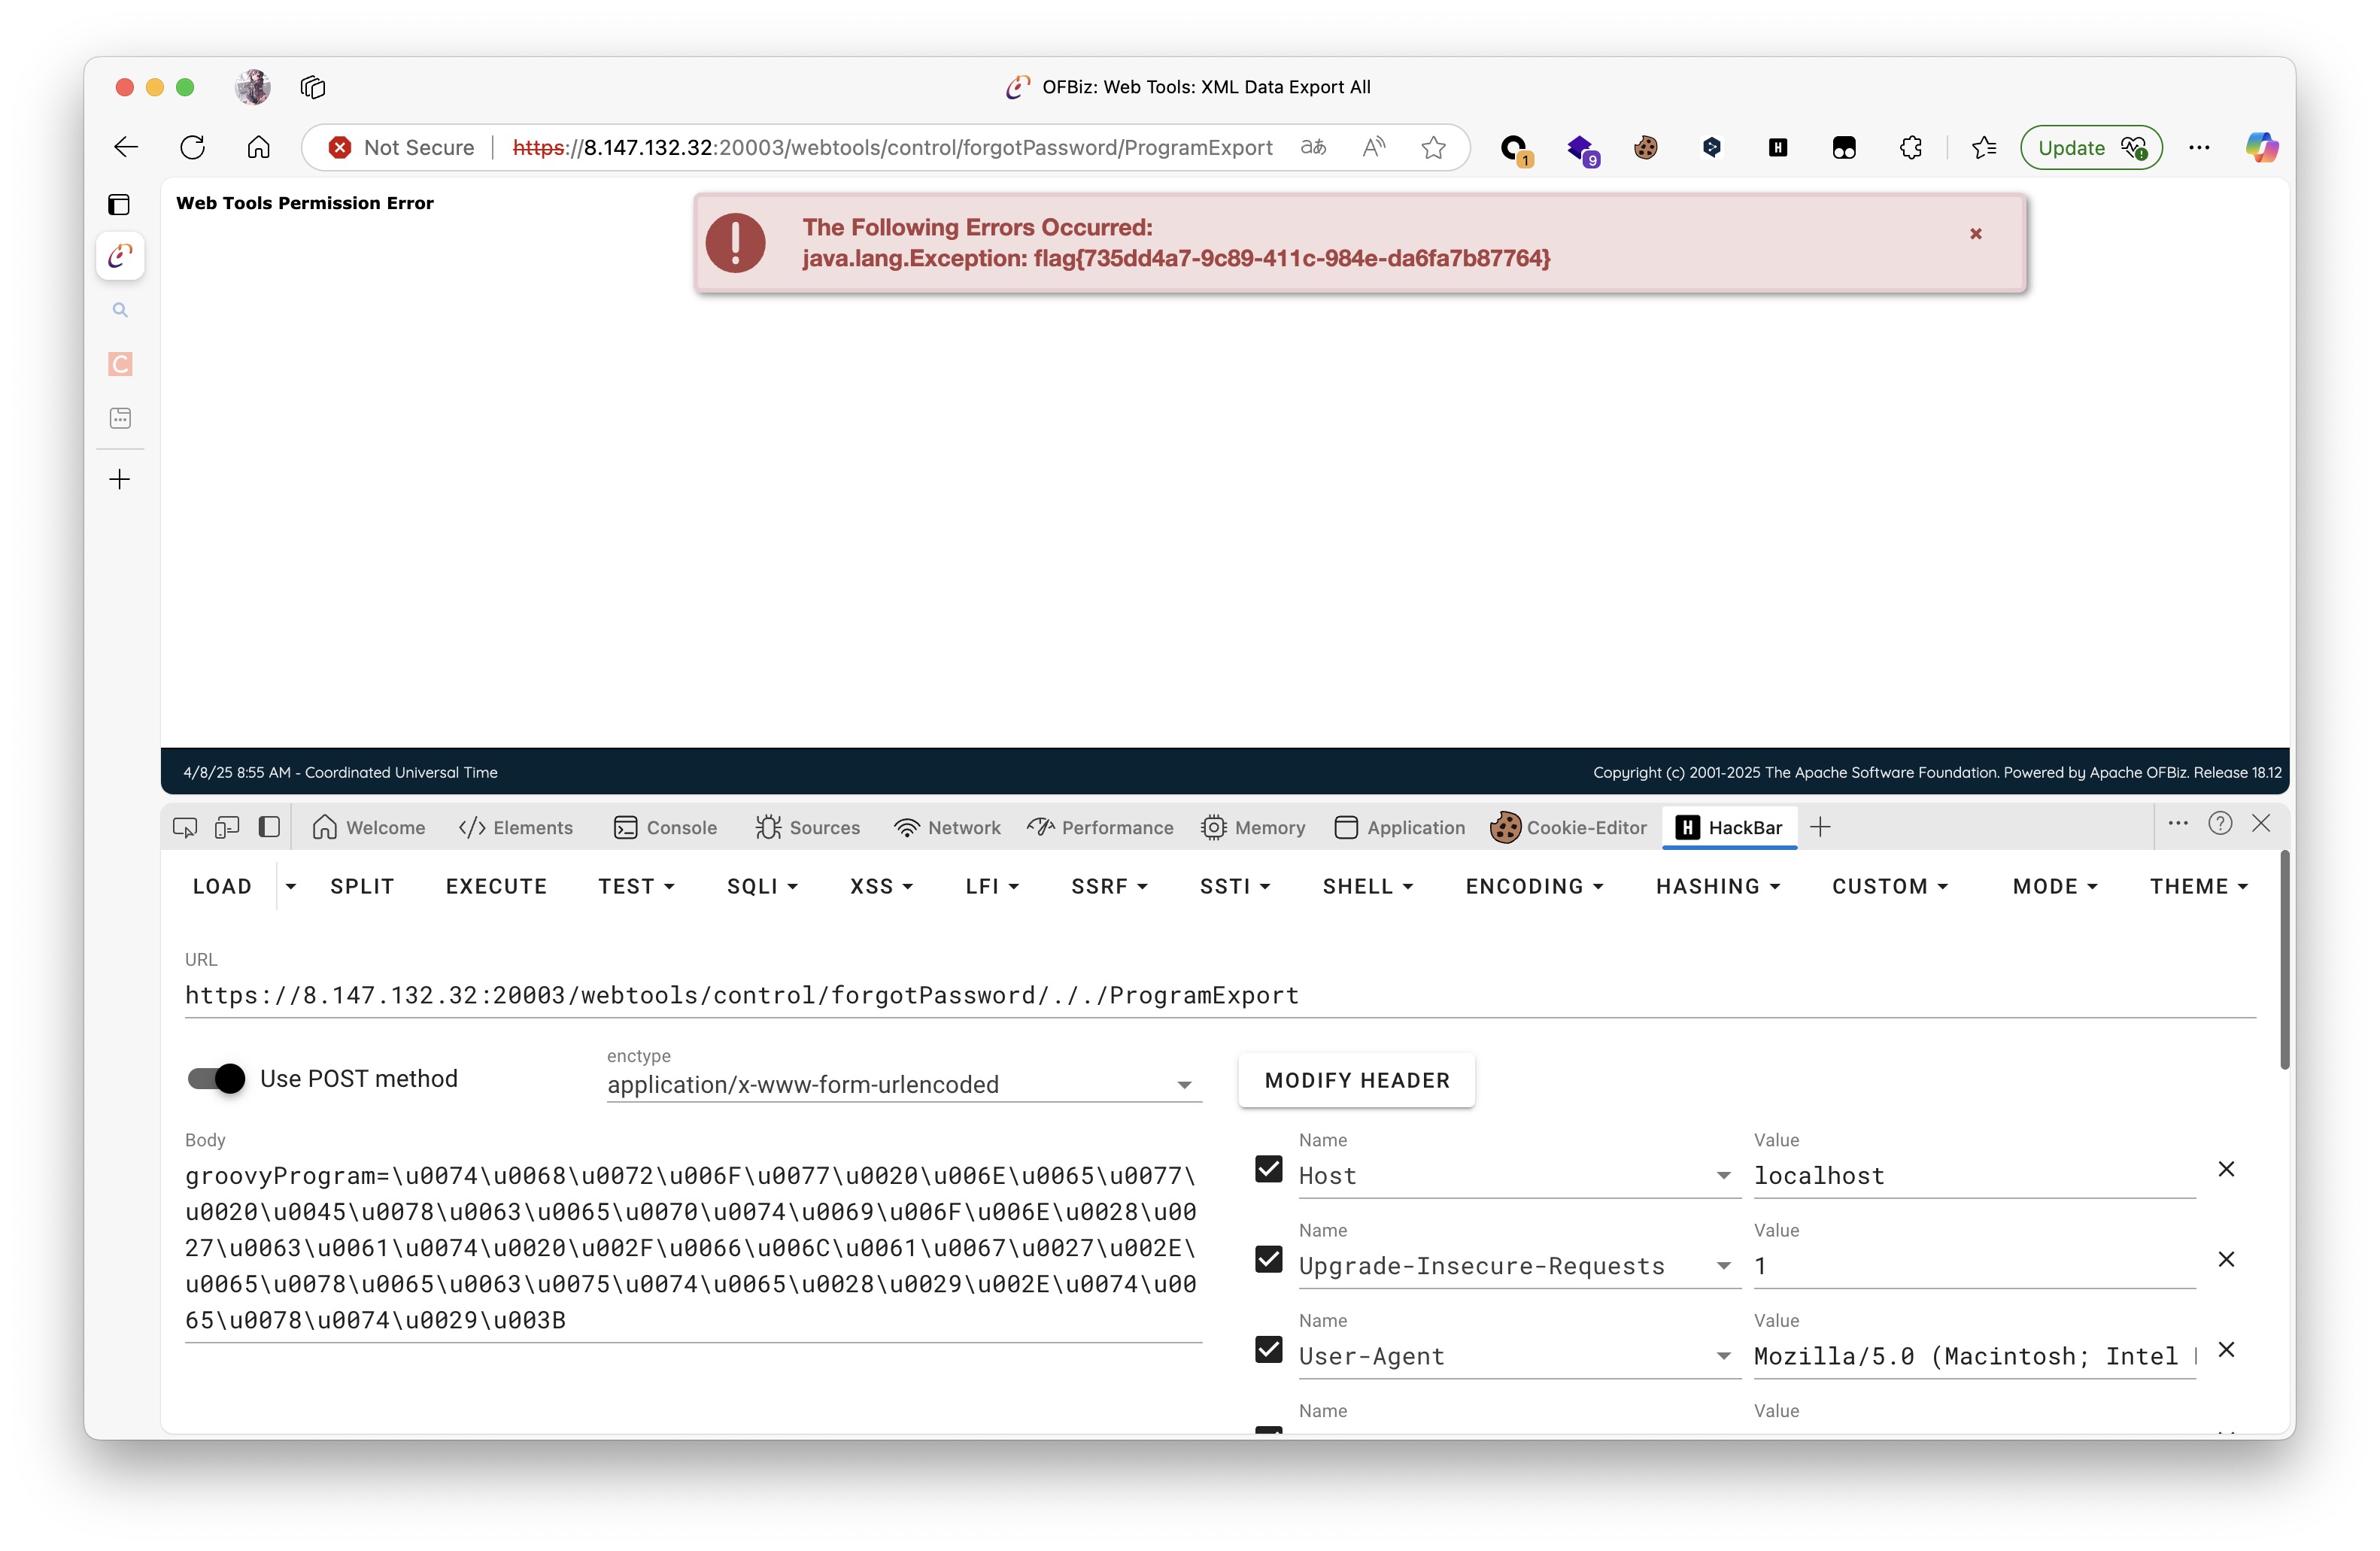The height and width of the screenshot is (1551, 2380).
Task: Click the EXECUTE button
Action: 496,886
